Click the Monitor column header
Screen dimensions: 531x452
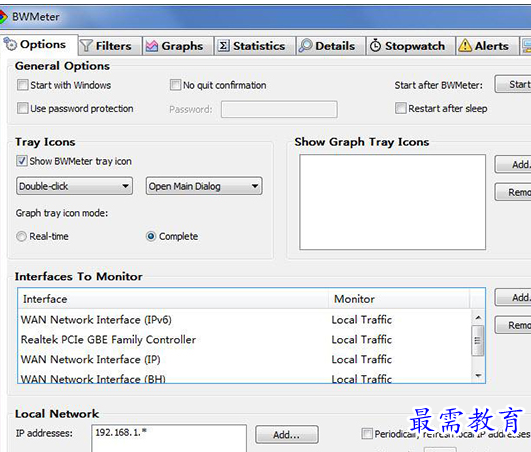[x=399, y=299]
